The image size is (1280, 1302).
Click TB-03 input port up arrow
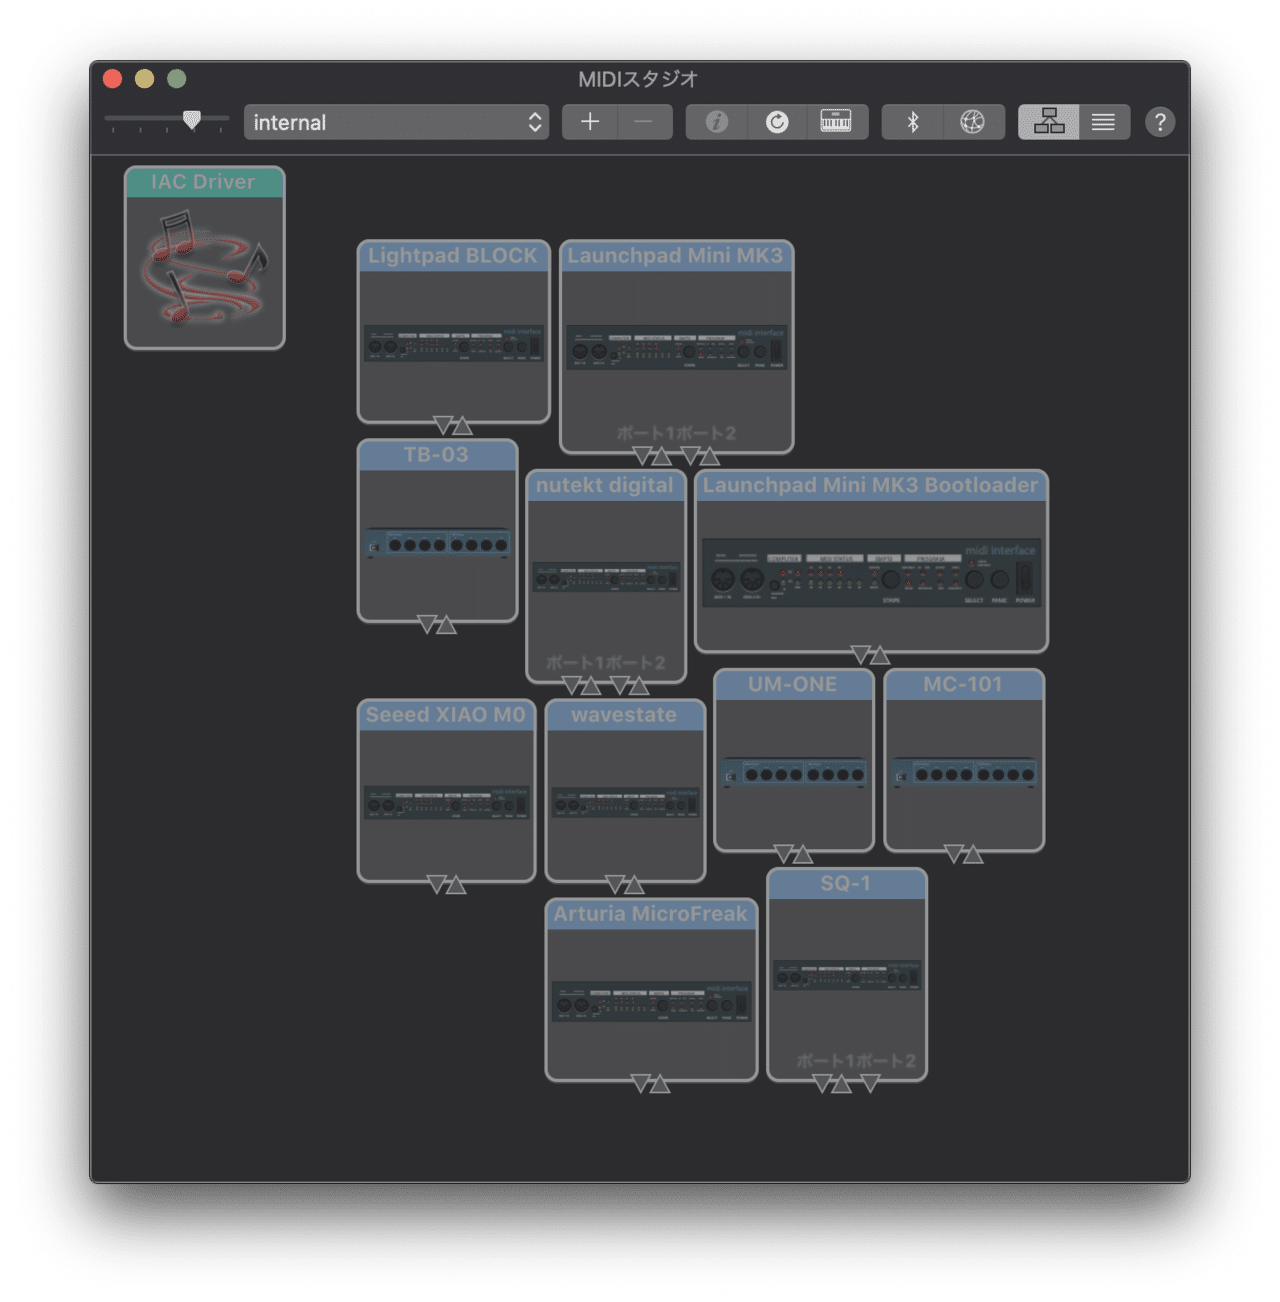[447, 625]
